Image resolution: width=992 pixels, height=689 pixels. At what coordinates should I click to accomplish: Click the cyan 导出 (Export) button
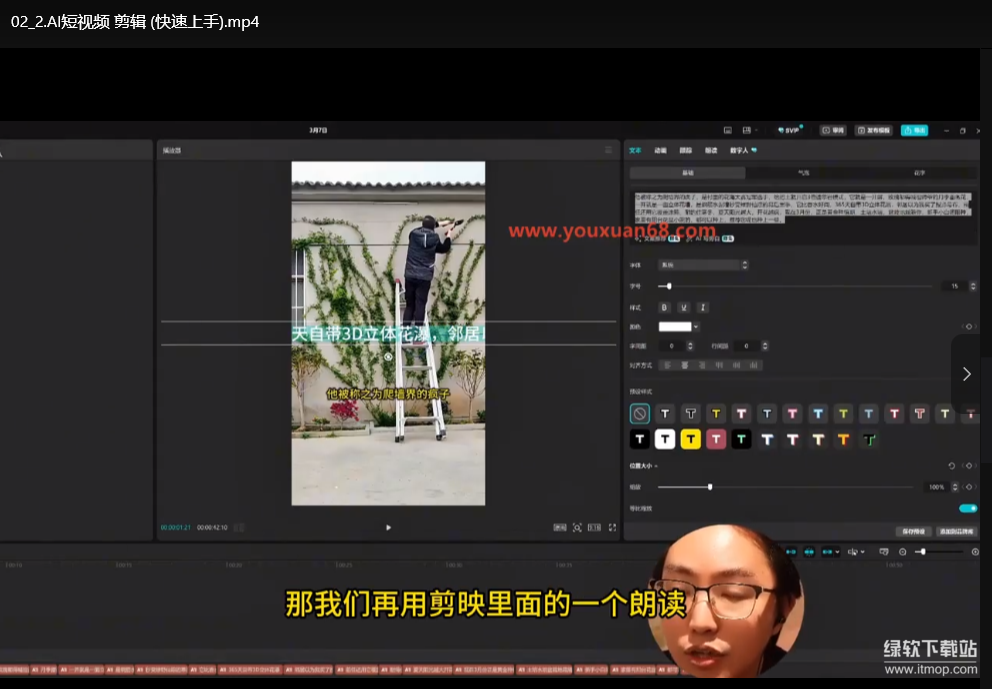913,130
